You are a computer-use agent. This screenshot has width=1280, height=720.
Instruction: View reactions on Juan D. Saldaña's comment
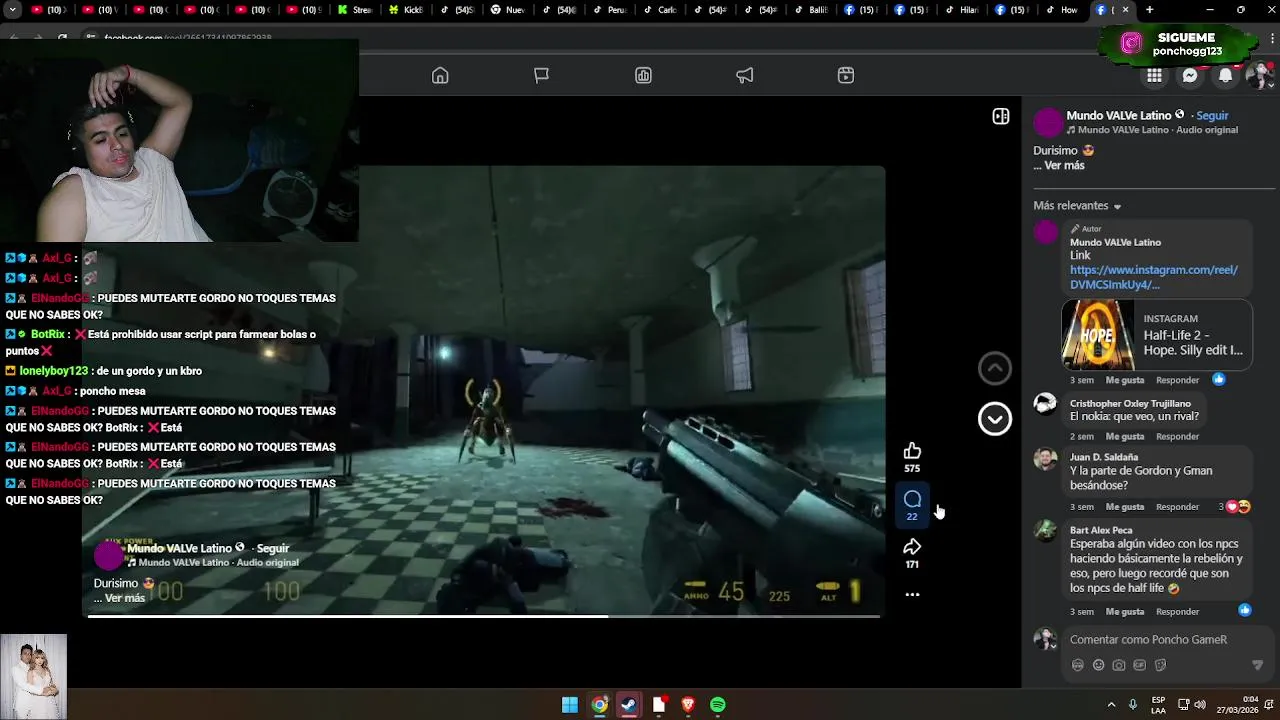coord(1235,507)
